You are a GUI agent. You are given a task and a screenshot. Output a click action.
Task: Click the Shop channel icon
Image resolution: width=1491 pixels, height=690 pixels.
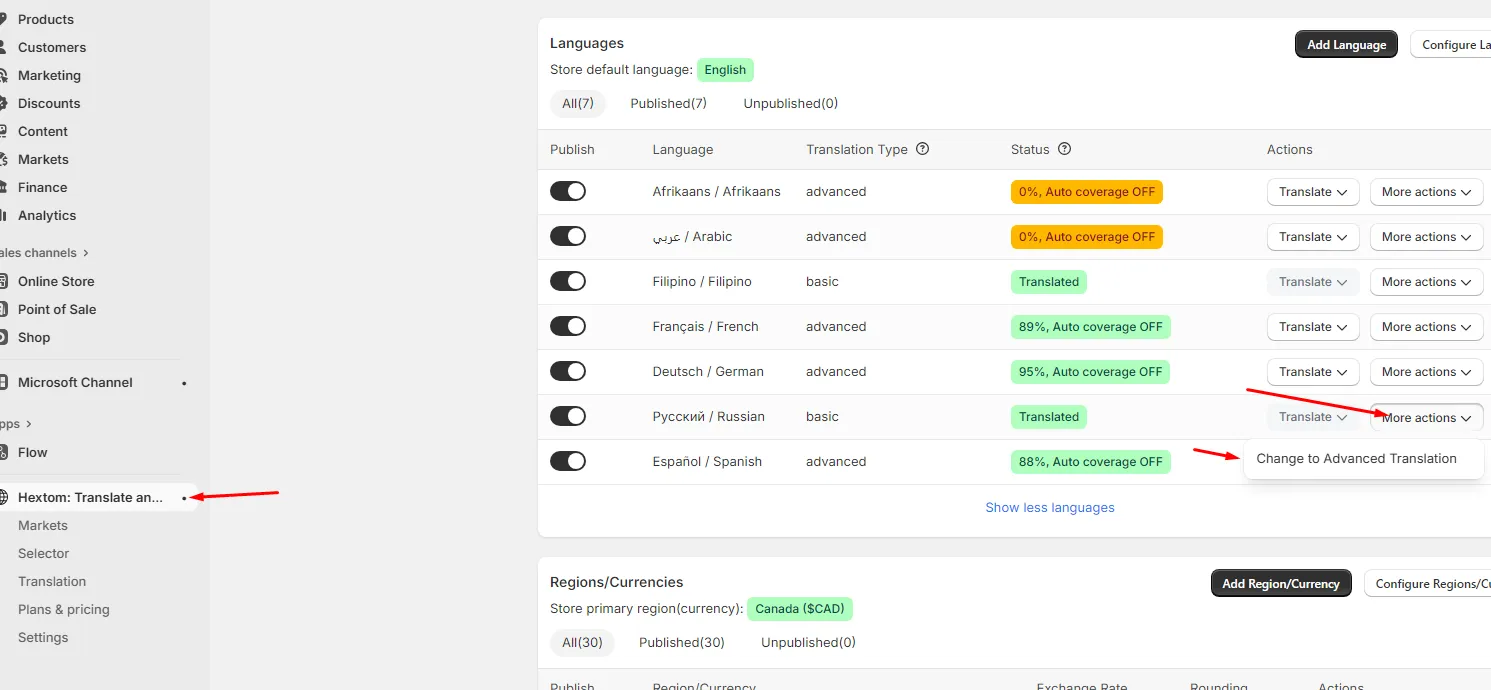3,337
